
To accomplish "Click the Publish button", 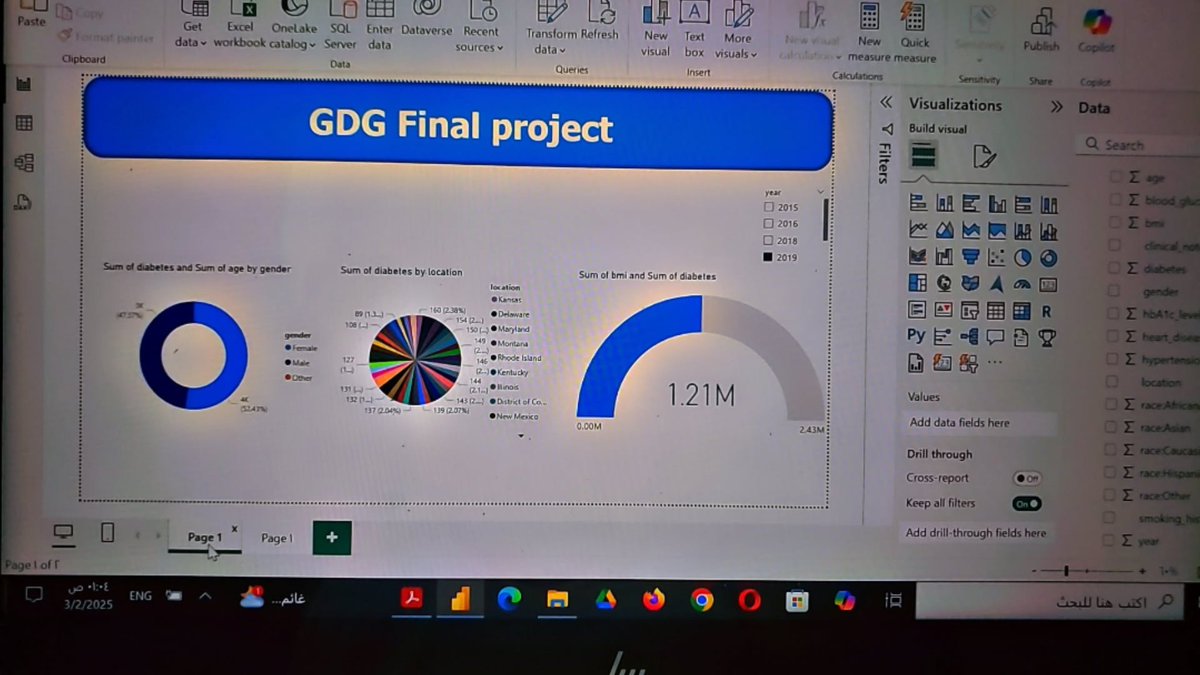I will 1041,28.
